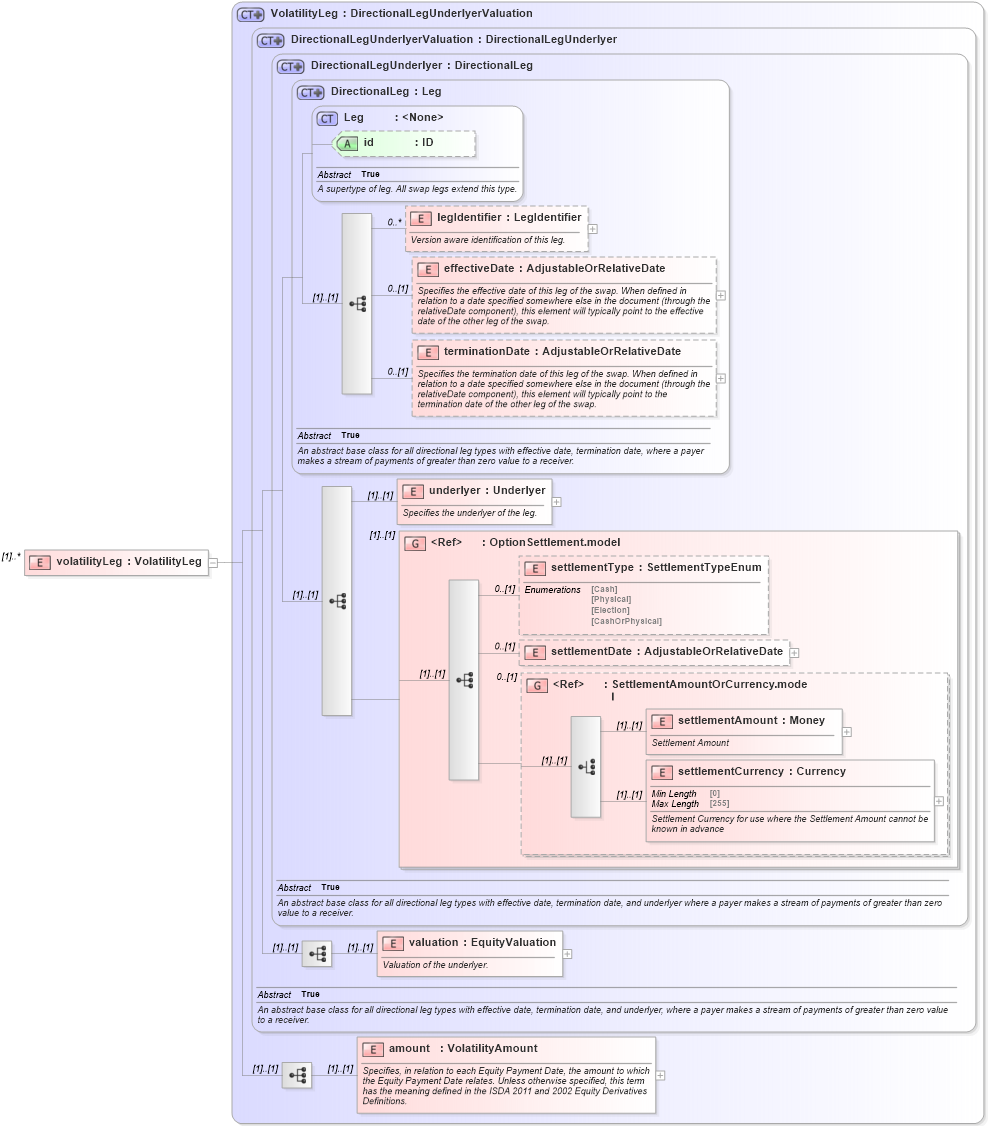Collapse the volatilityLeg element on the left
The width and height of the screenshot is (989, 1126).
point(211,562)
